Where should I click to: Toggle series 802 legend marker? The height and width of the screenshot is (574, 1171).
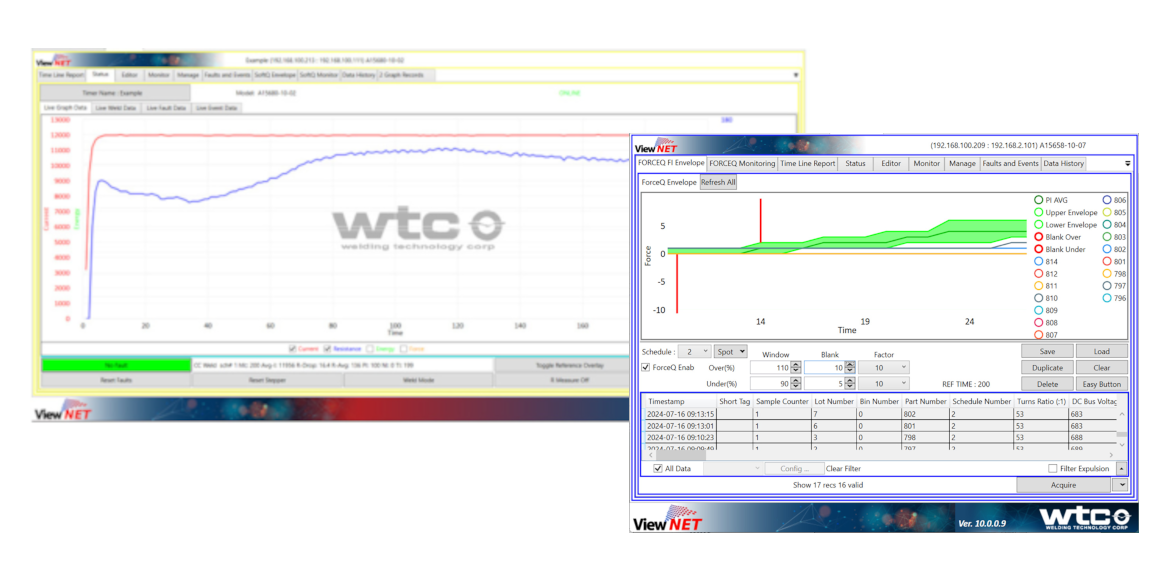click(x=1107, y=249)
